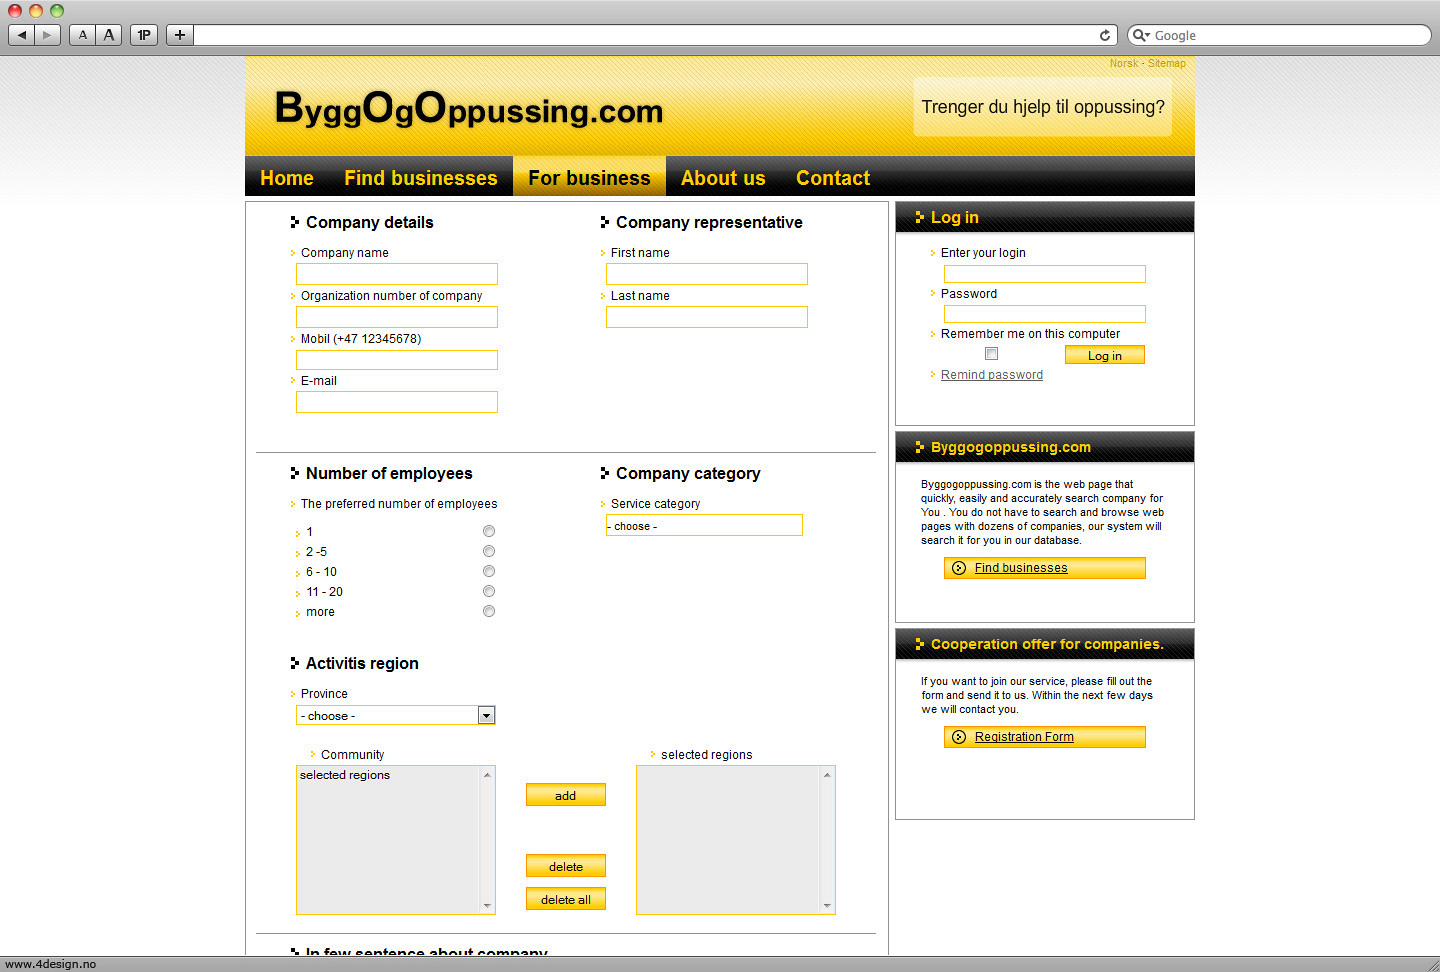The image size is (1440, 972).
Task: Open the Registration Form link
Action: point(1024,737)
